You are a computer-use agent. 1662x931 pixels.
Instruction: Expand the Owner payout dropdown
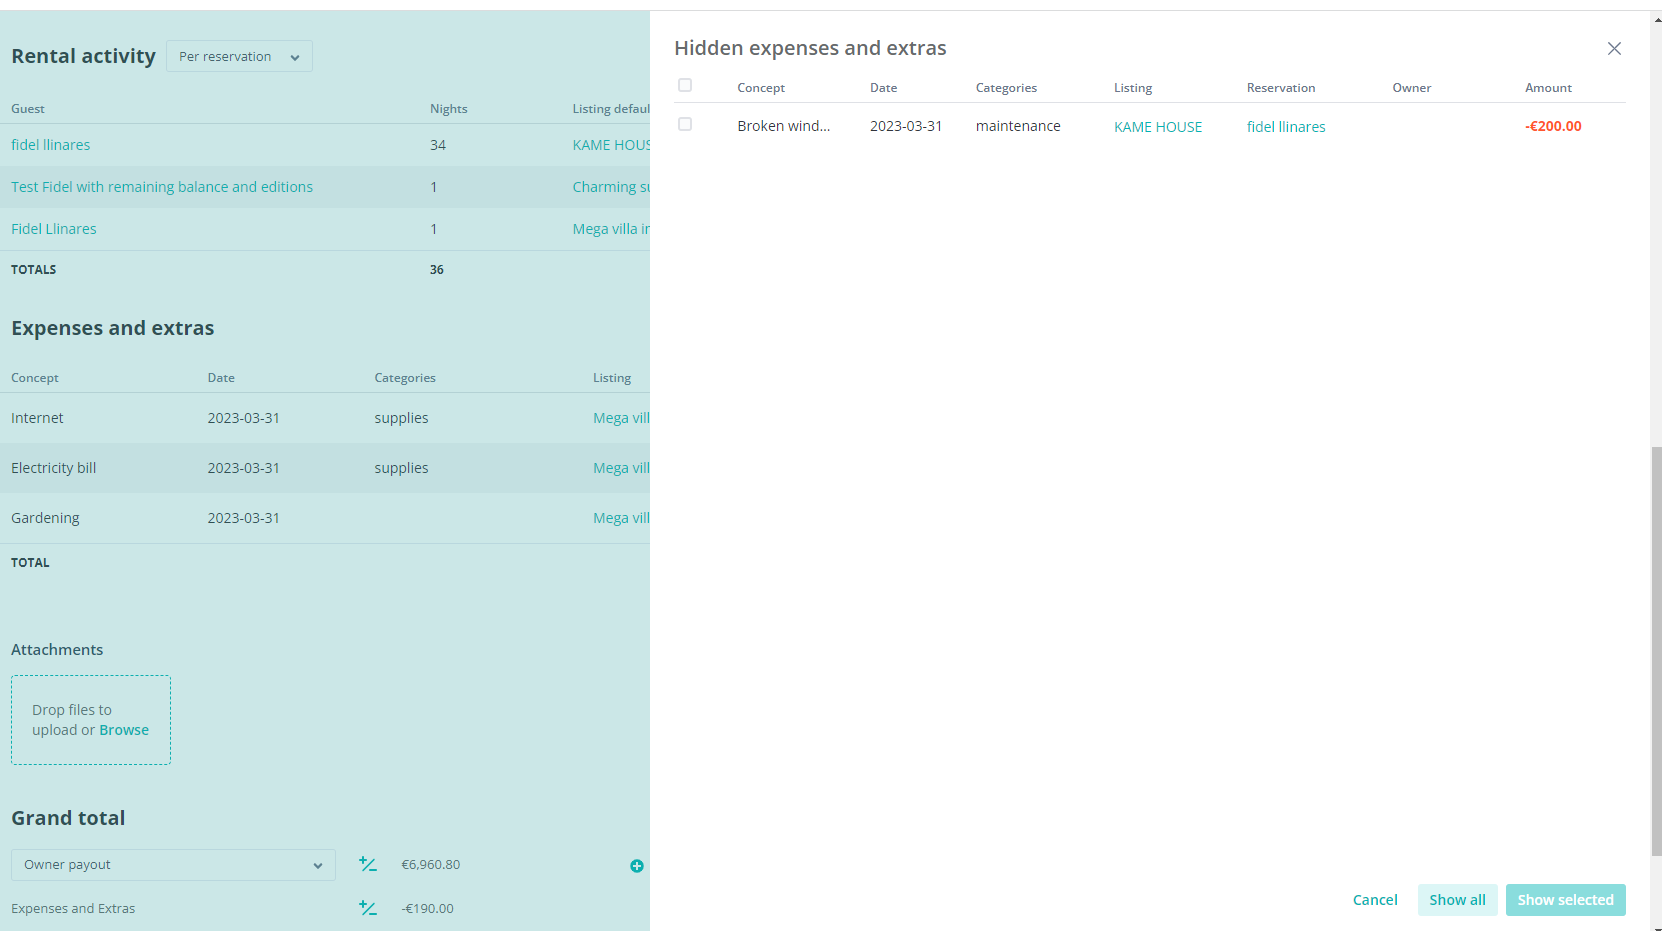click(x=173, y=865)
